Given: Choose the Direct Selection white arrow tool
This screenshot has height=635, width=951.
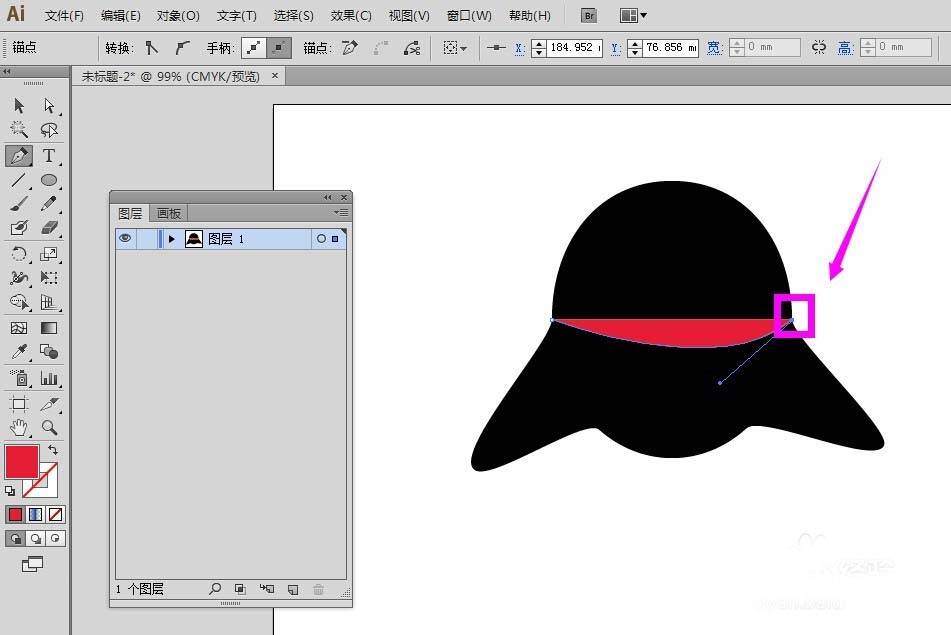Looking at the screenshot, I should coord(48,106).
